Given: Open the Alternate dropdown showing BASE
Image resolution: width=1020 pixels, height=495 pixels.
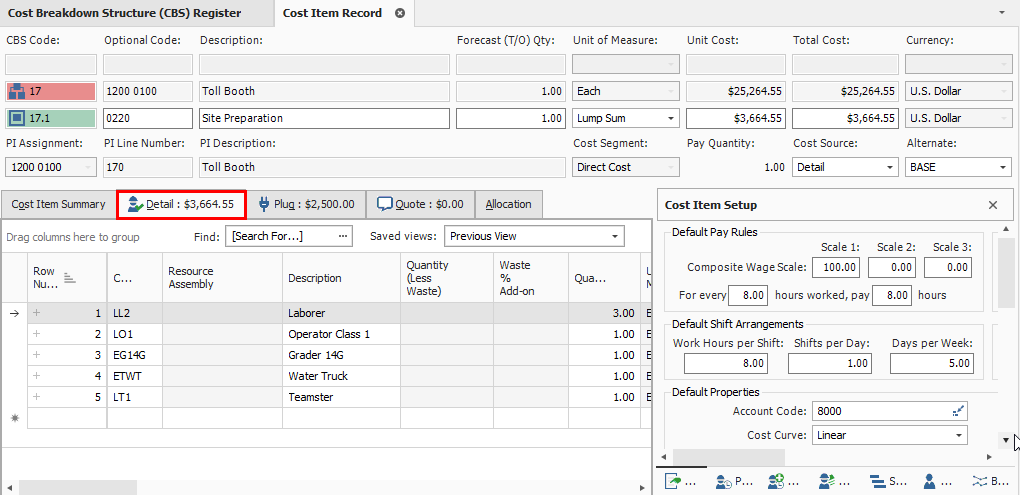Looking at the screenshot, I should coord(1003,167).
